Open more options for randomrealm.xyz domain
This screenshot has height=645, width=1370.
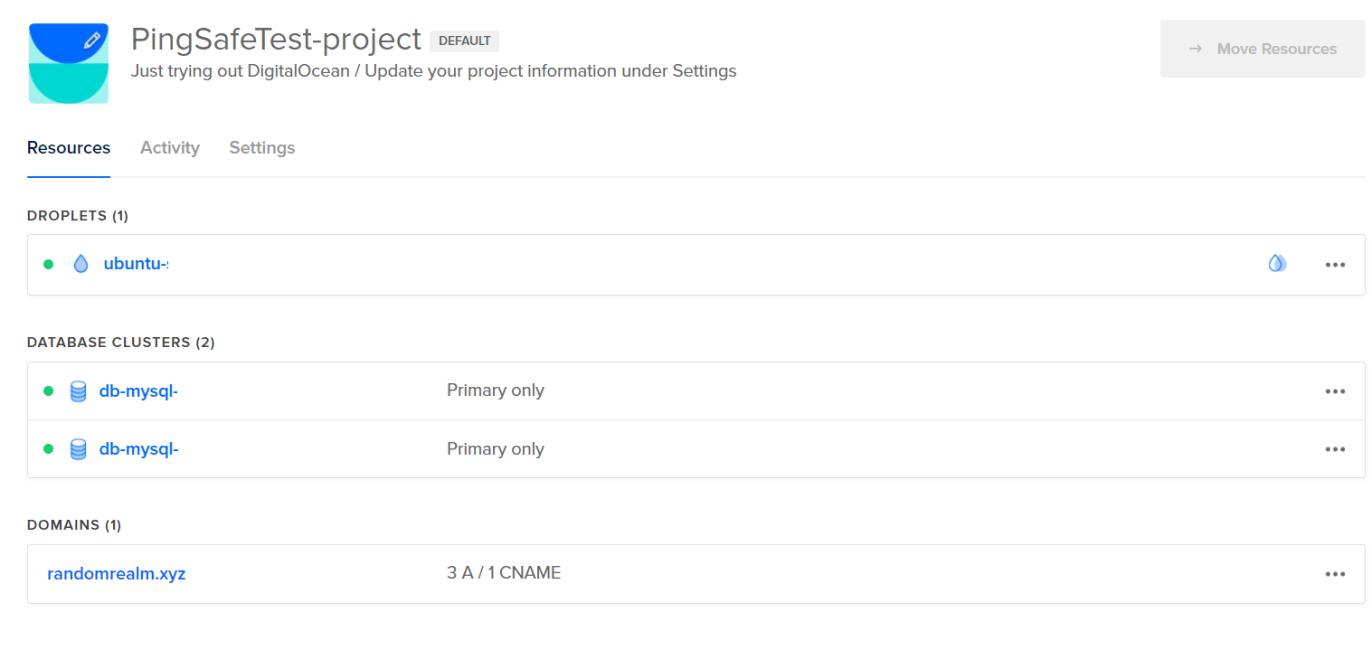[1335, 574]
